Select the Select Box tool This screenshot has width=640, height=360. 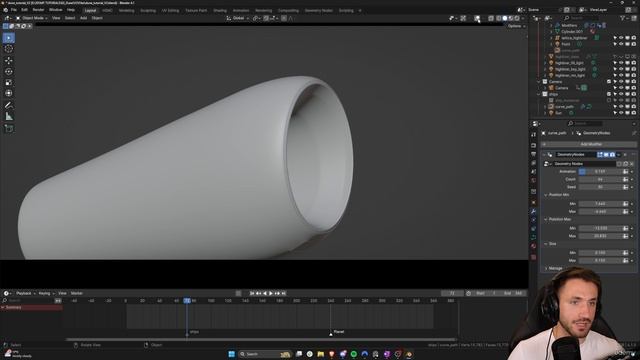(x=9, y=38)
